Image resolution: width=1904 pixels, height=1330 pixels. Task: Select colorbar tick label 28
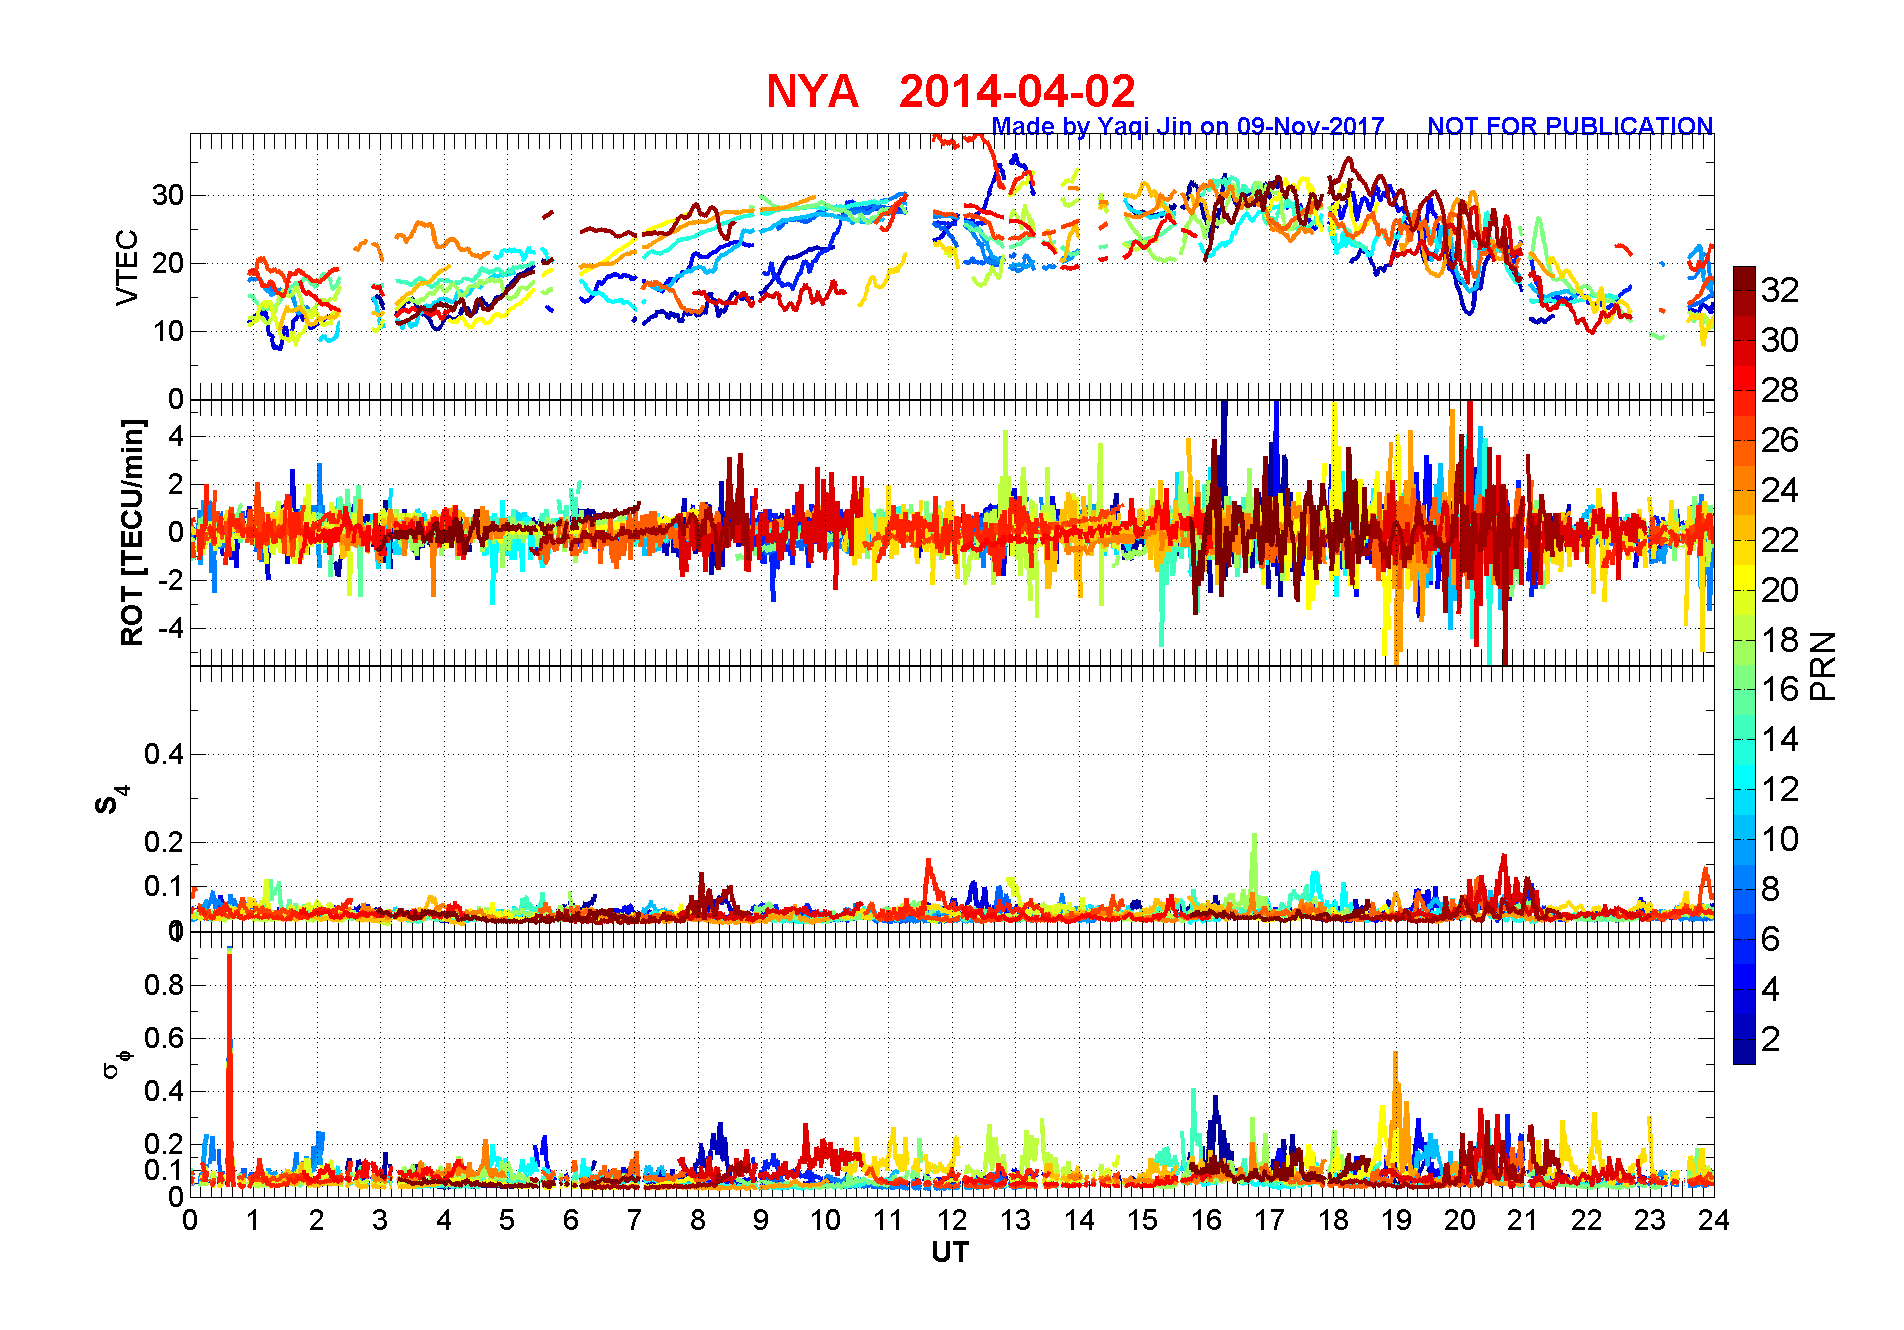1780,390
